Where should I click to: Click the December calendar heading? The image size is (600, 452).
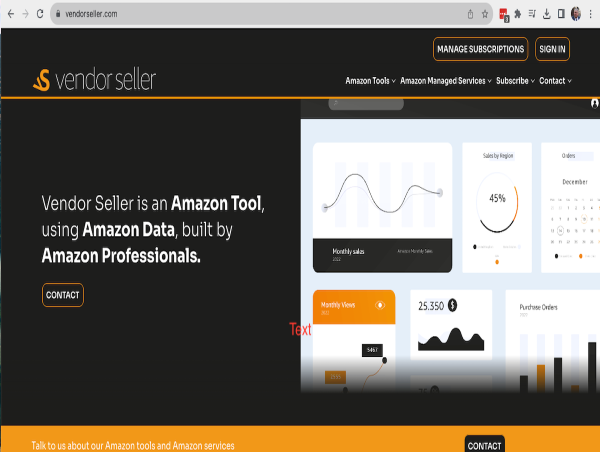point(575,182)
